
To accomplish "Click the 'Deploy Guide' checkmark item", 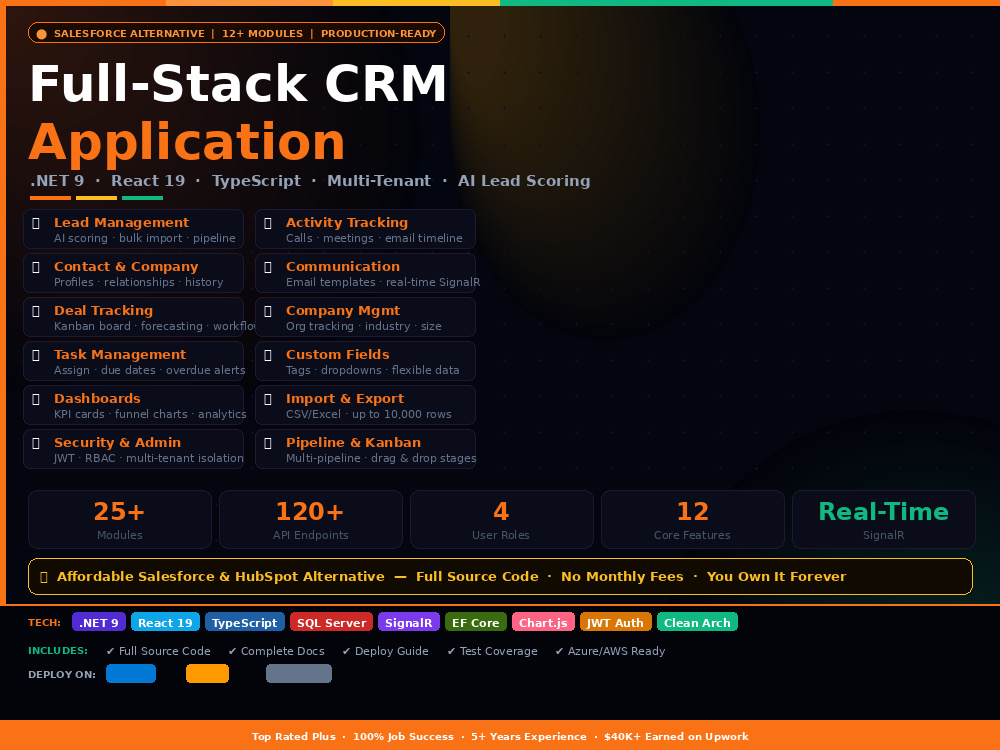I will coord(385,651).
